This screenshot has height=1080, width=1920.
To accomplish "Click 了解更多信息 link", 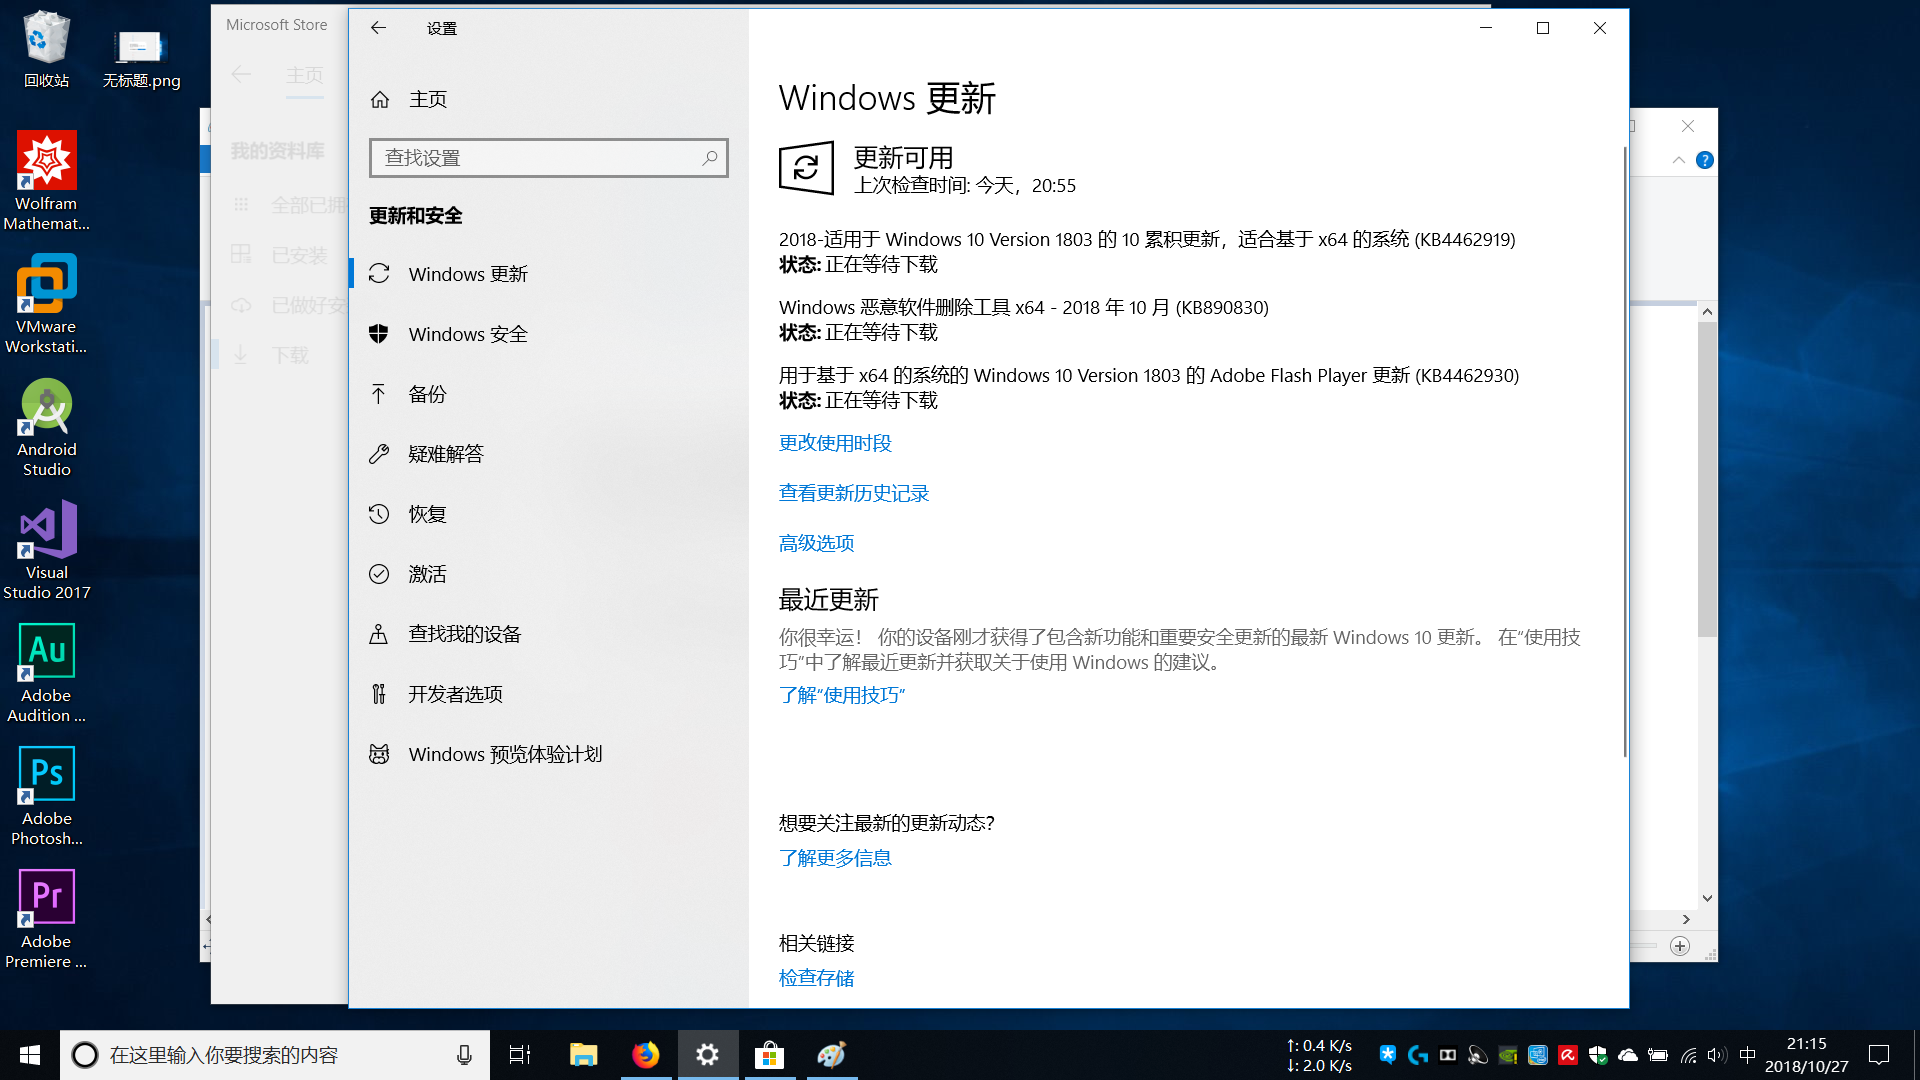I will pos(835,858).
